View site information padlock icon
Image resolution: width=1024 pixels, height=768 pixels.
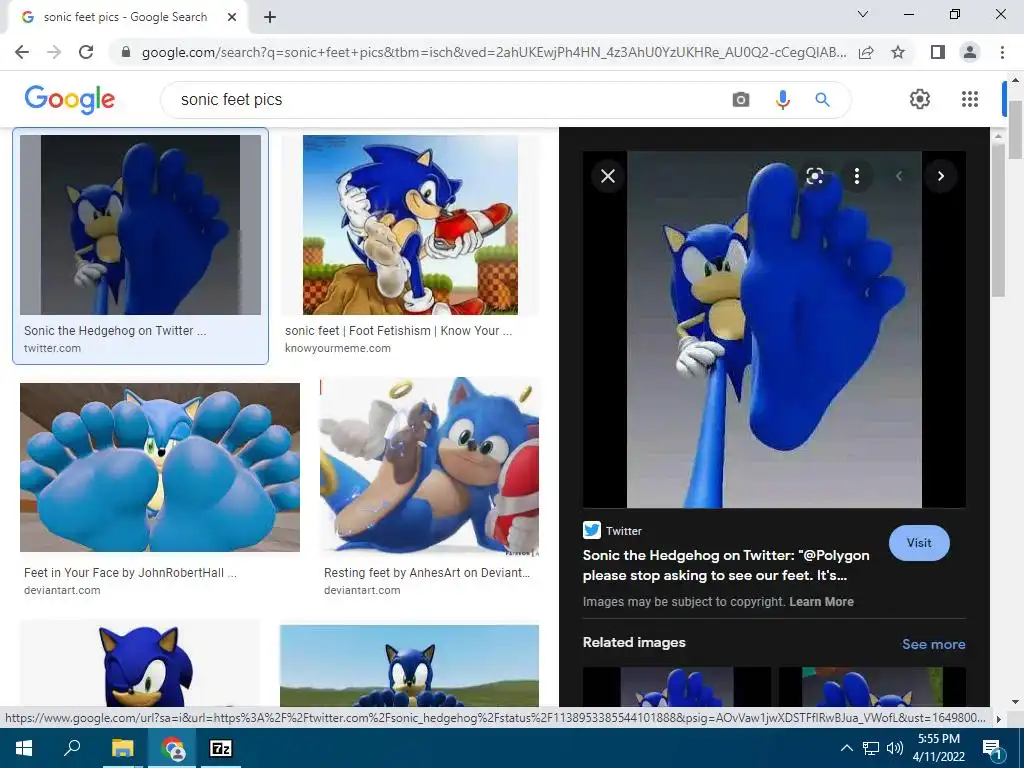[126, 52]
